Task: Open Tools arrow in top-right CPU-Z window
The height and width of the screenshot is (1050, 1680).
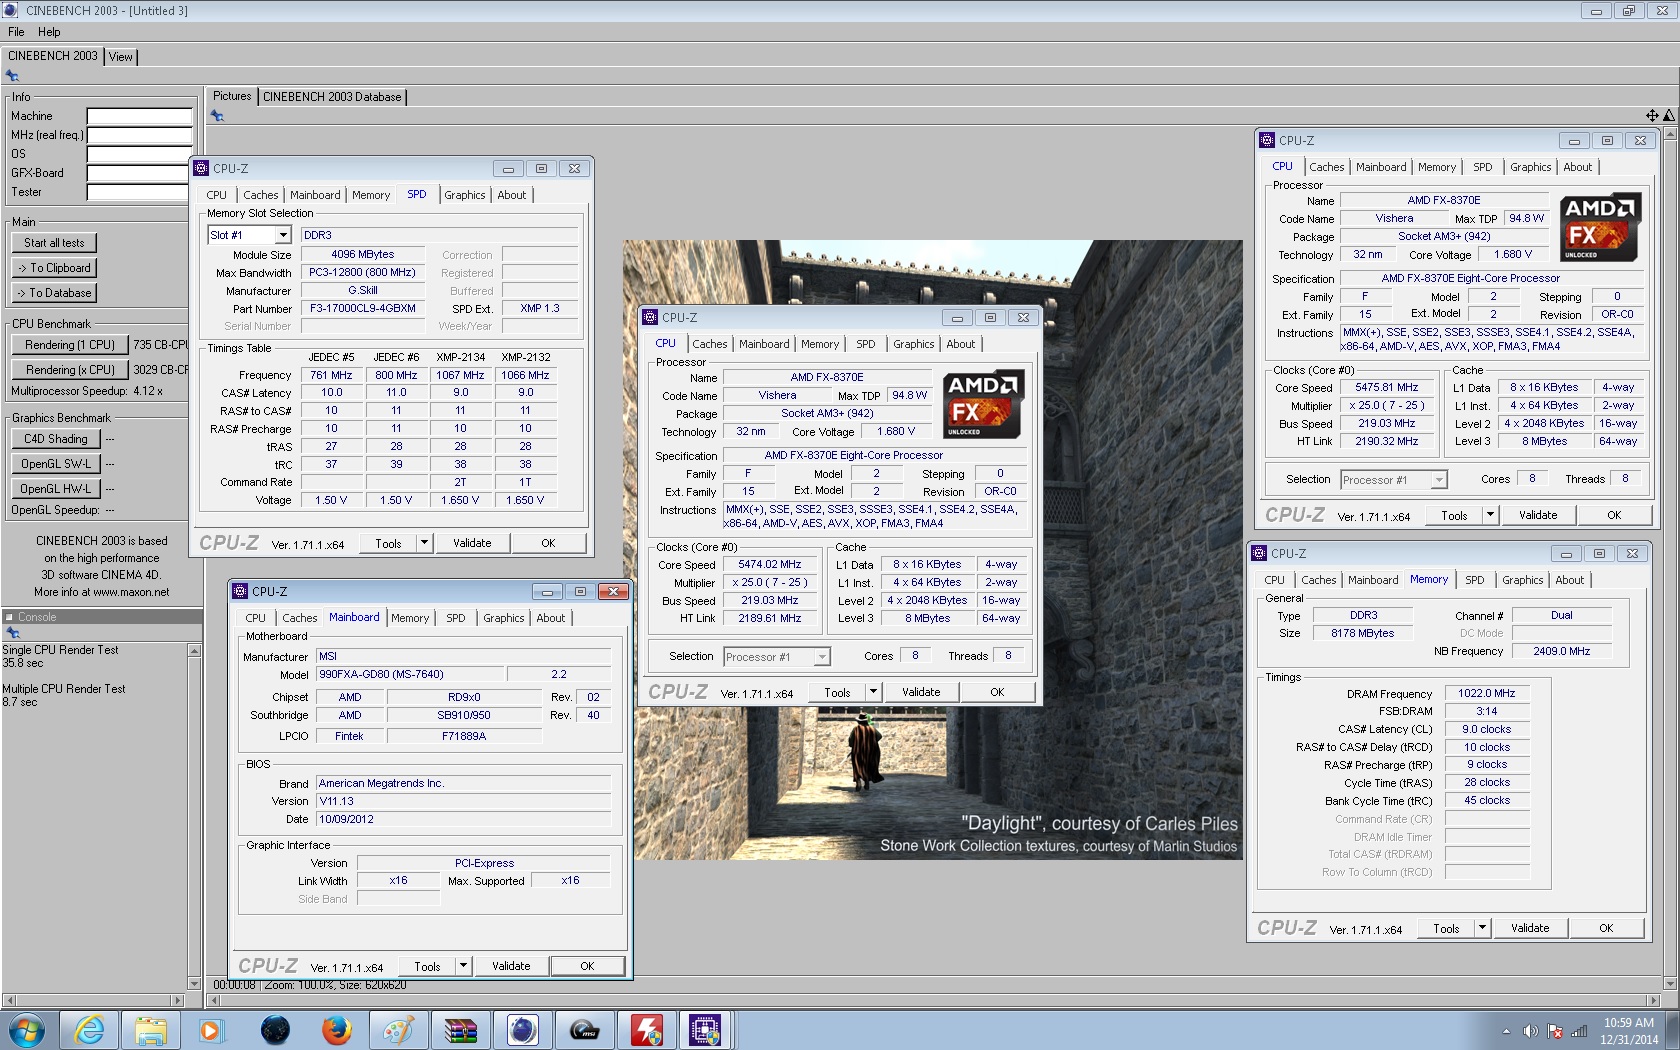Action: (1490, 515)
